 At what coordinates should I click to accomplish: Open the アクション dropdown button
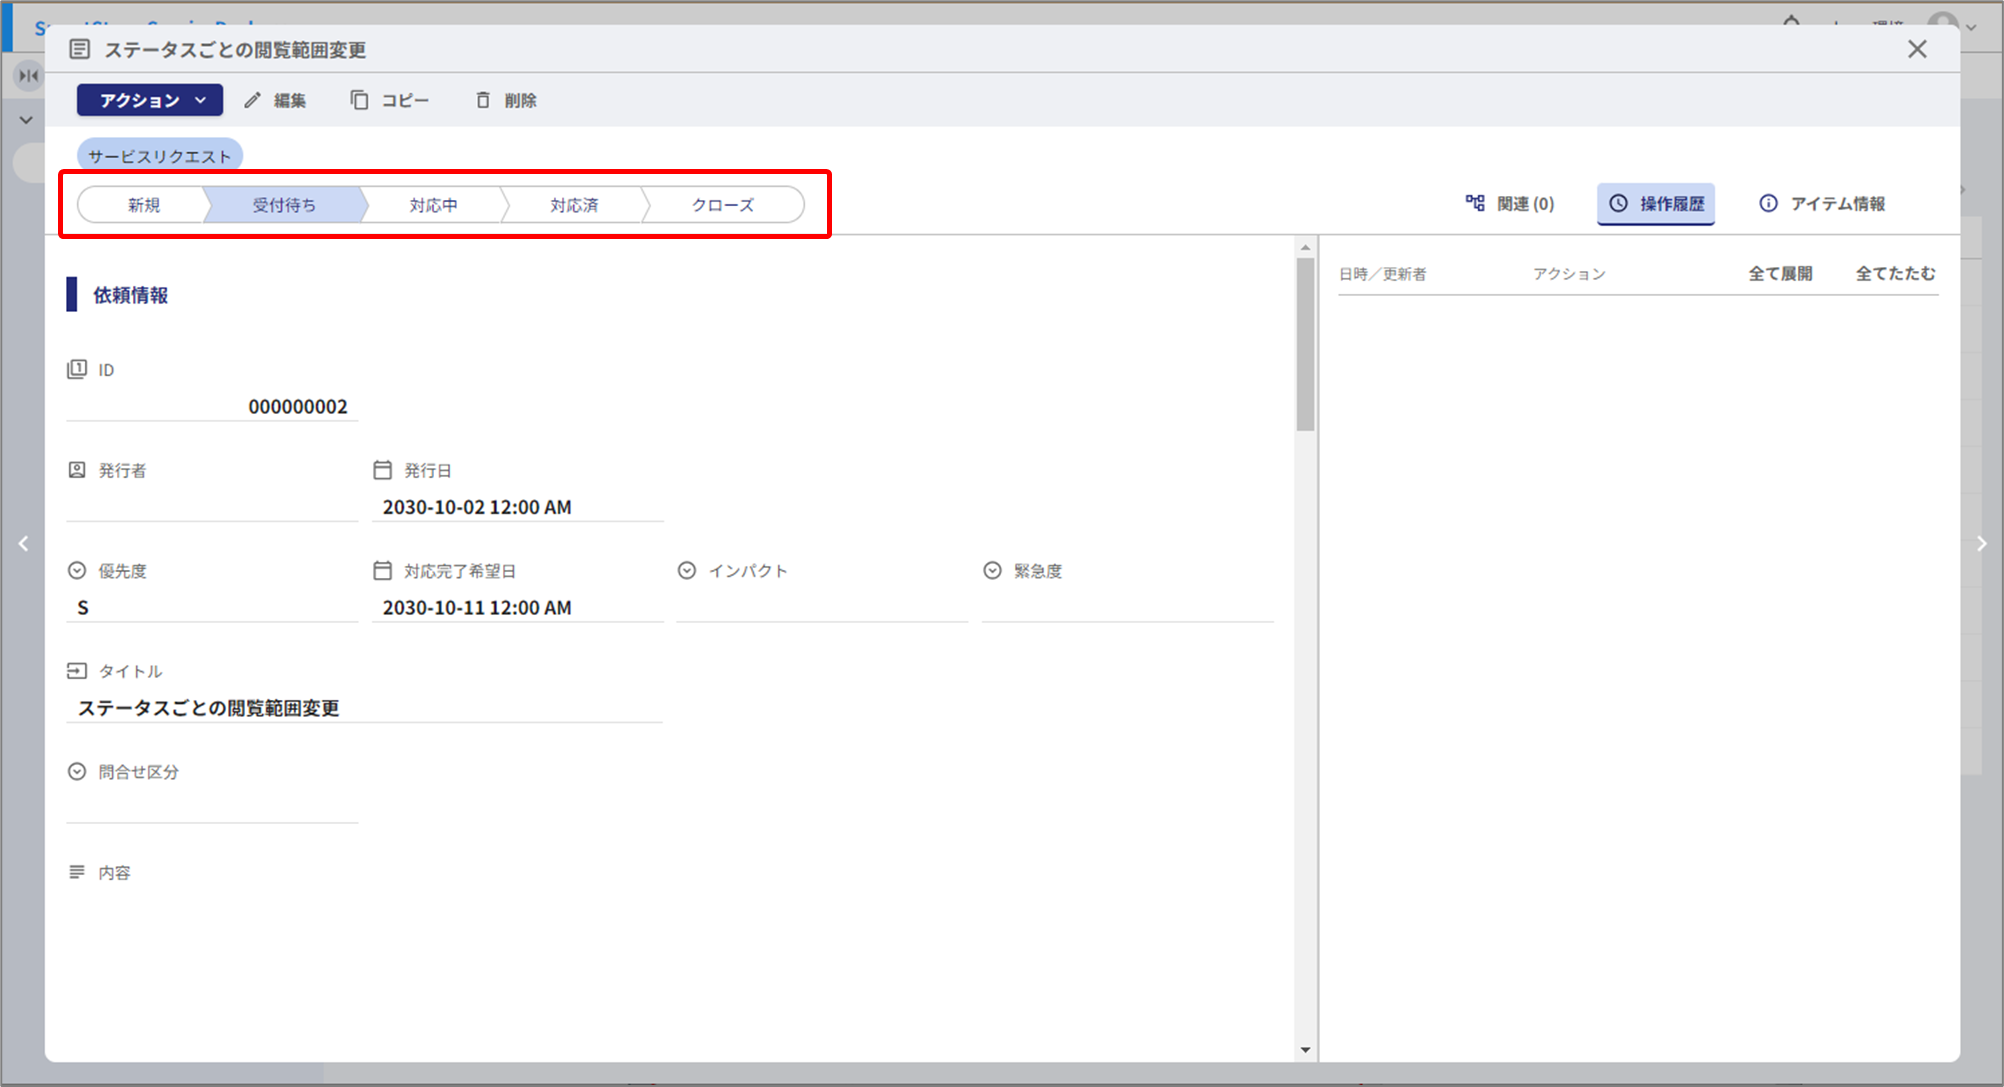pos(150,100)
